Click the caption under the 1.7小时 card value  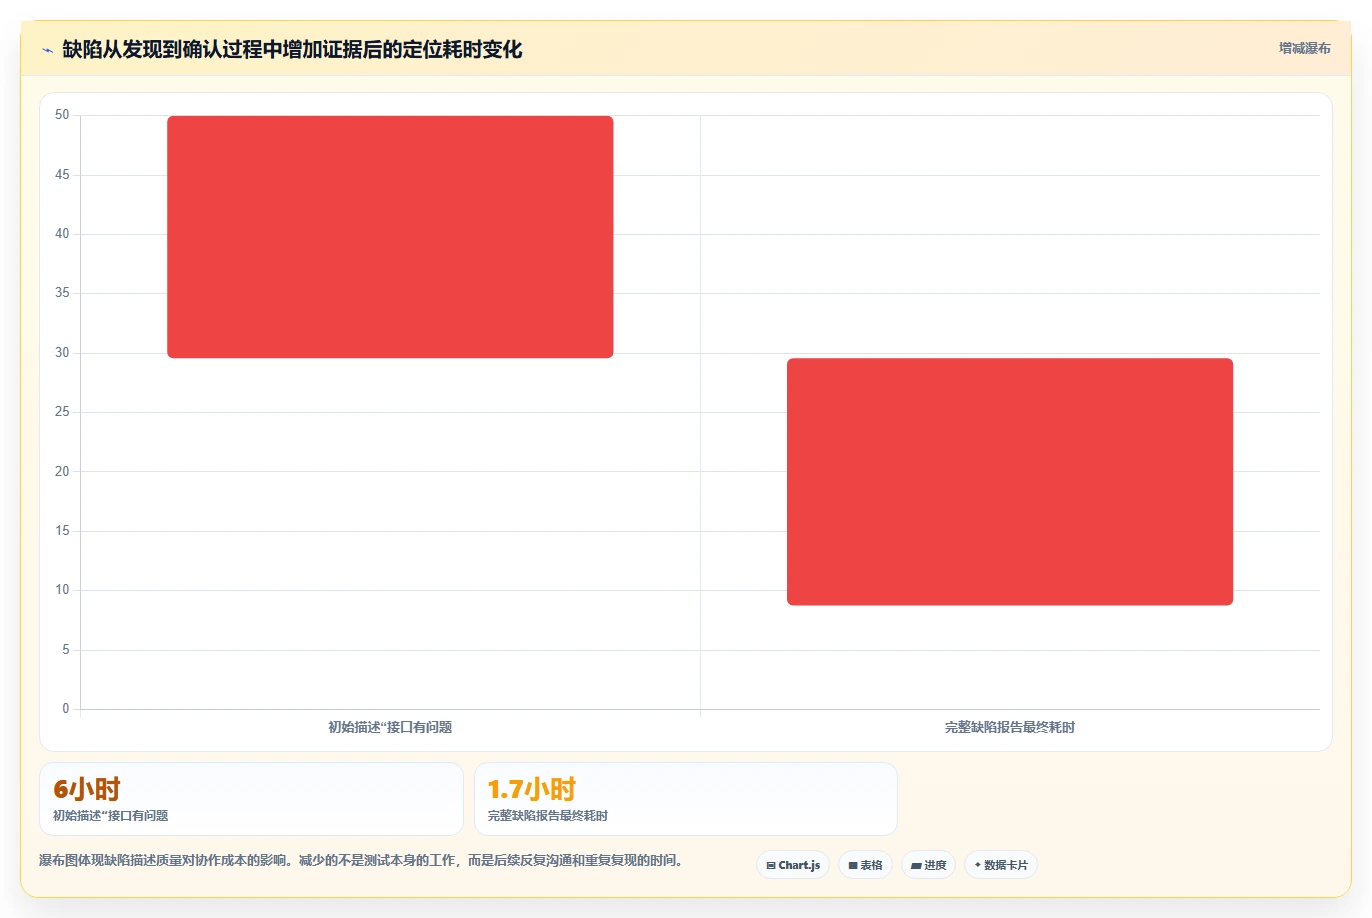[547, 816]
